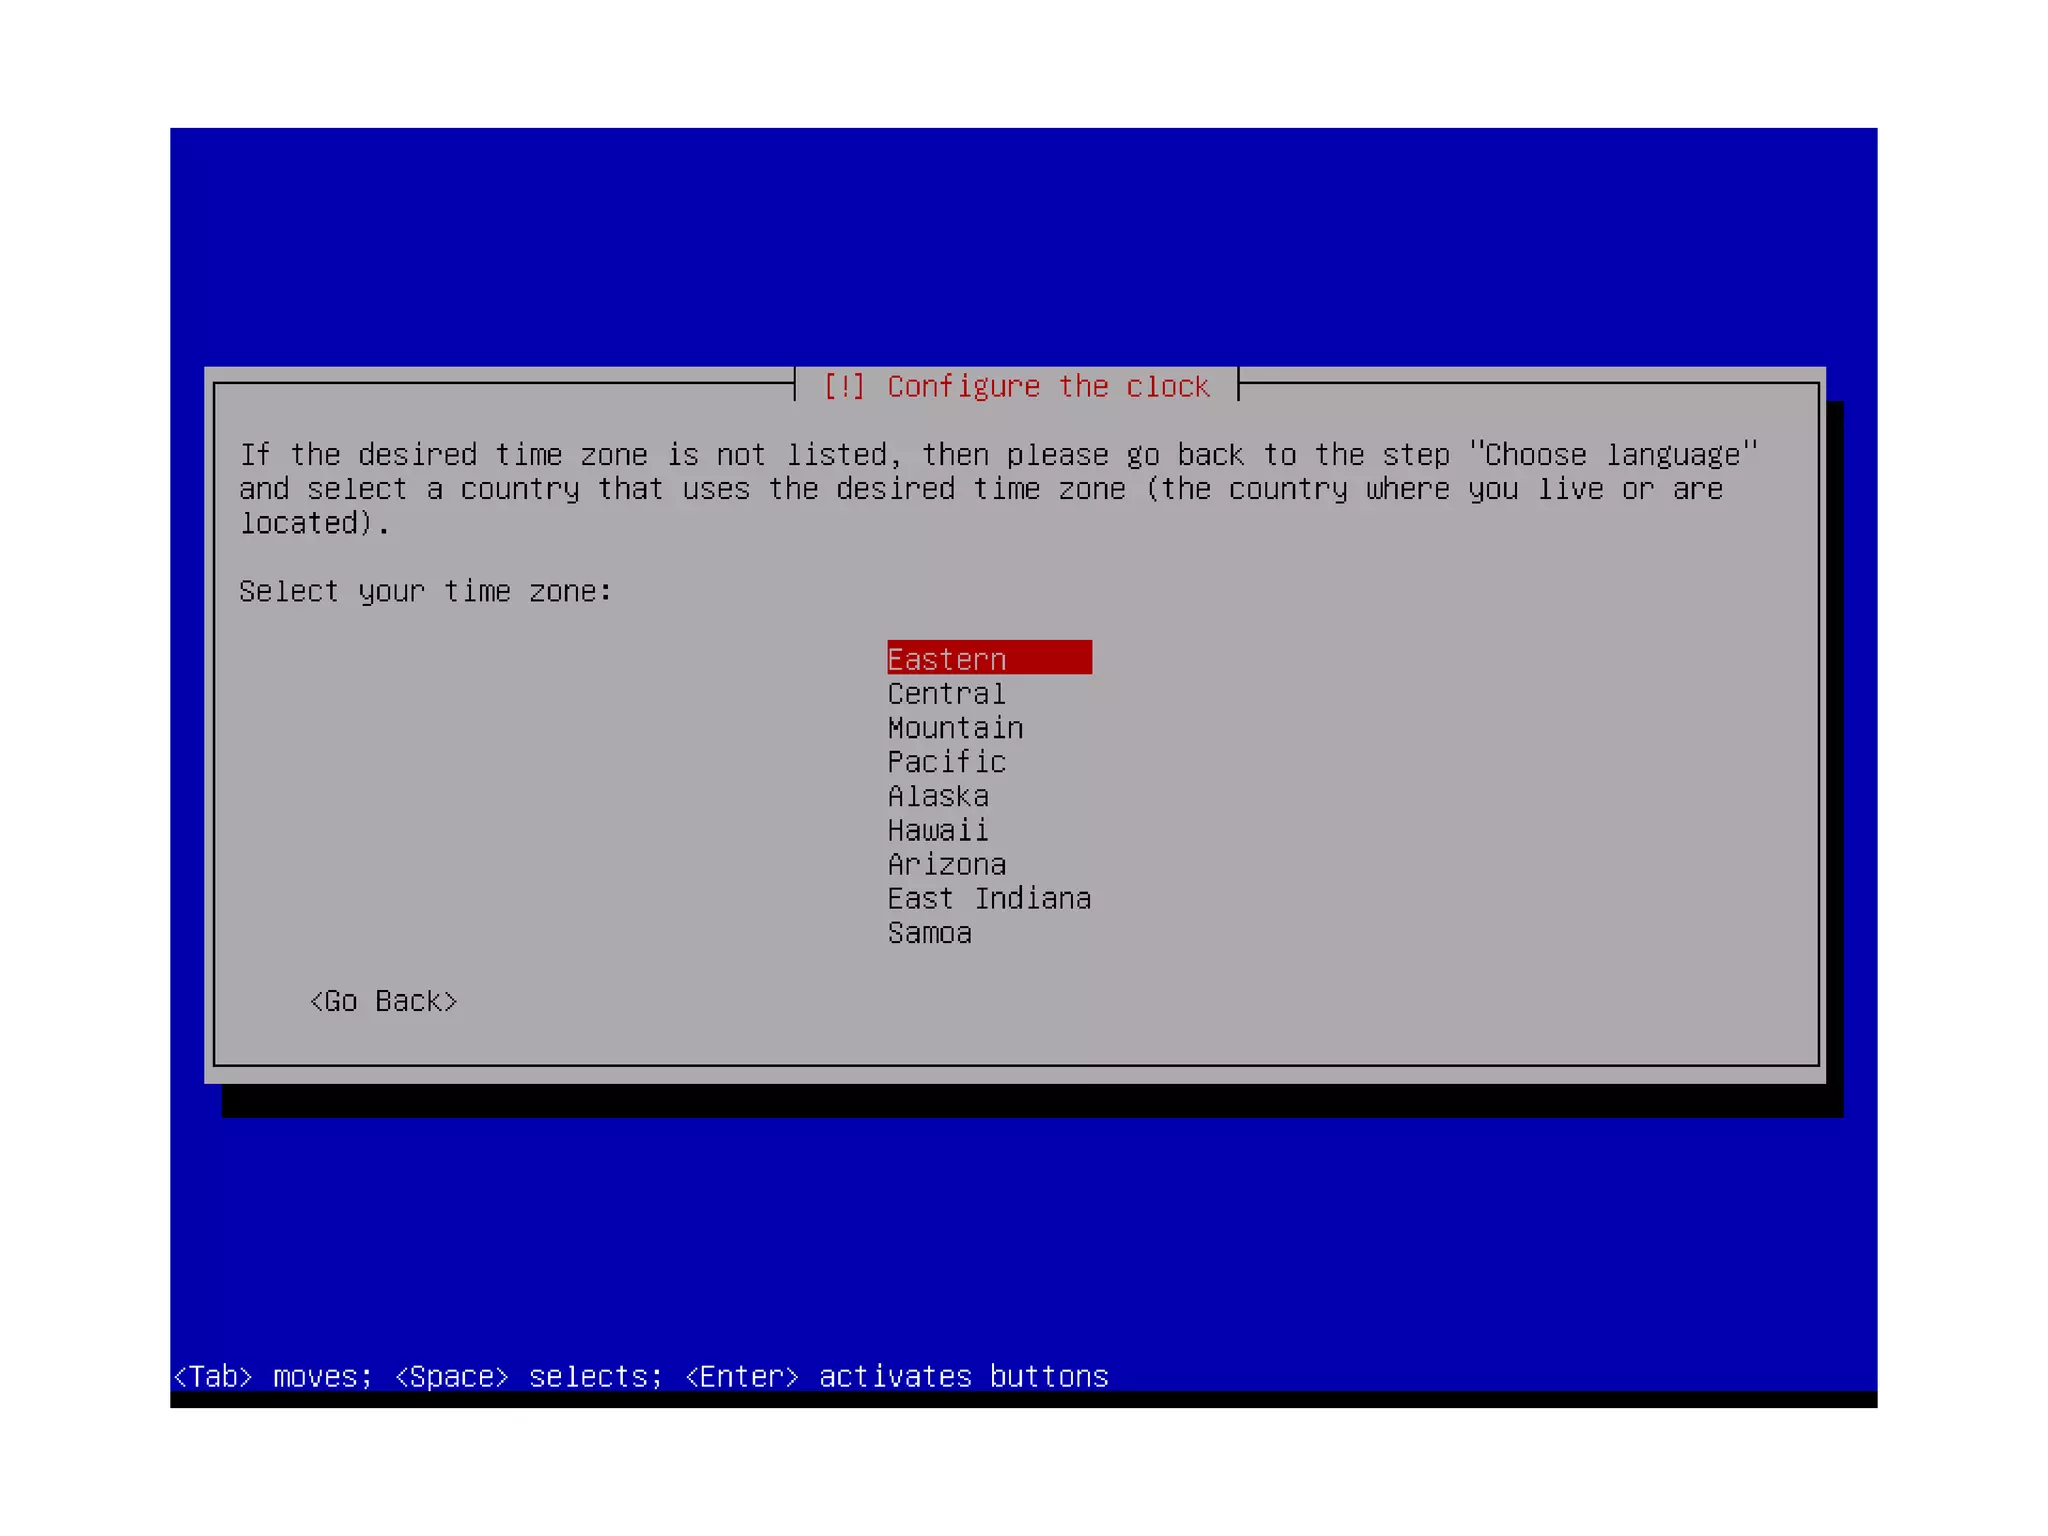
Task: Click the red highlight bar right of Eastern
Action: [1050, 658]
